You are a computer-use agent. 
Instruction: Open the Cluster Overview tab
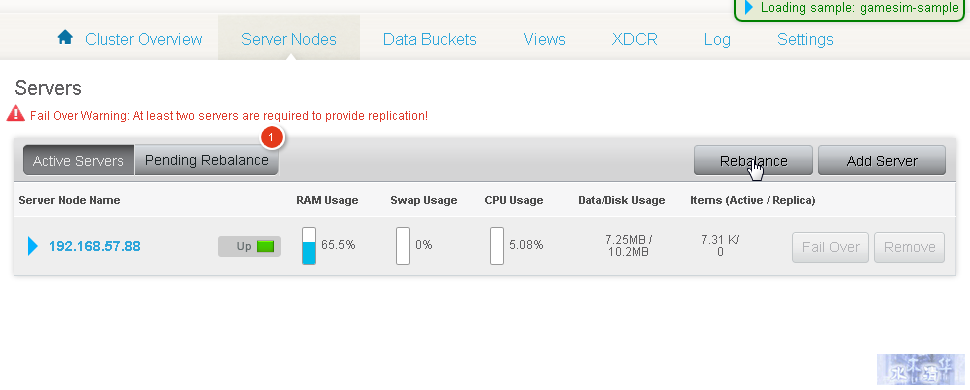click(x=144, y=40)
